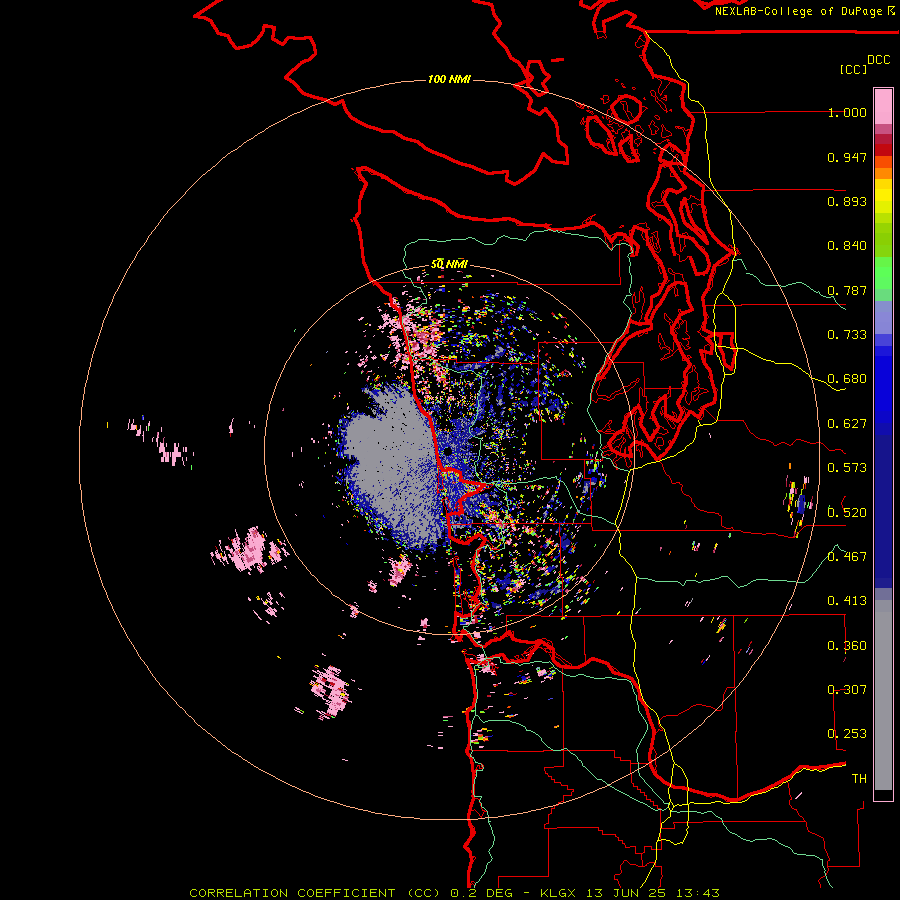Pick the periwinkle light-blue segment of the color bar
The image size is (900, 900).
pyautogui.click(x=883, y=317)
